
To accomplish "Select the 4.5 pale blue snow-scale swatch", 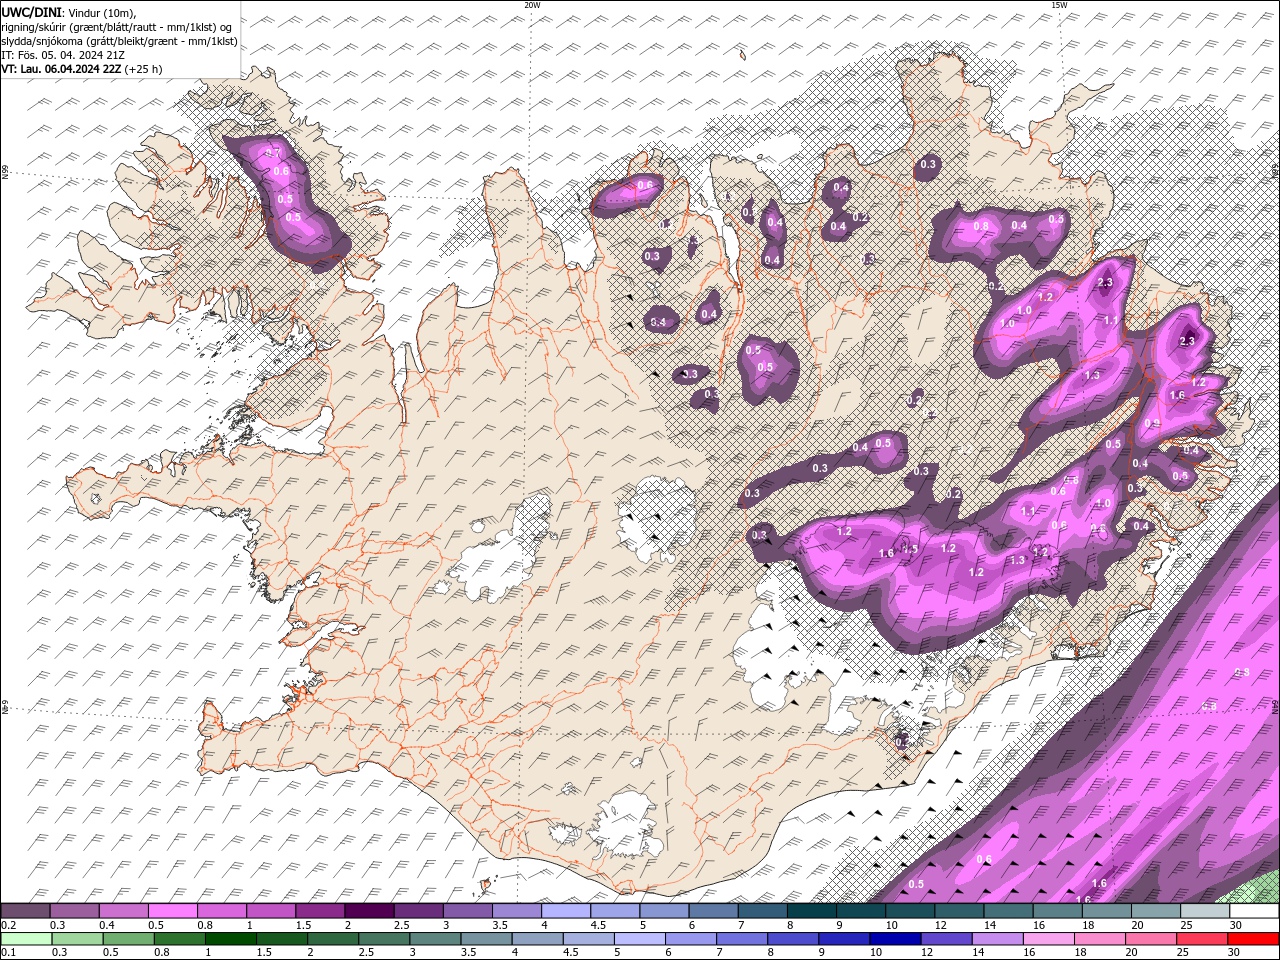I will (x=614, y=911).
